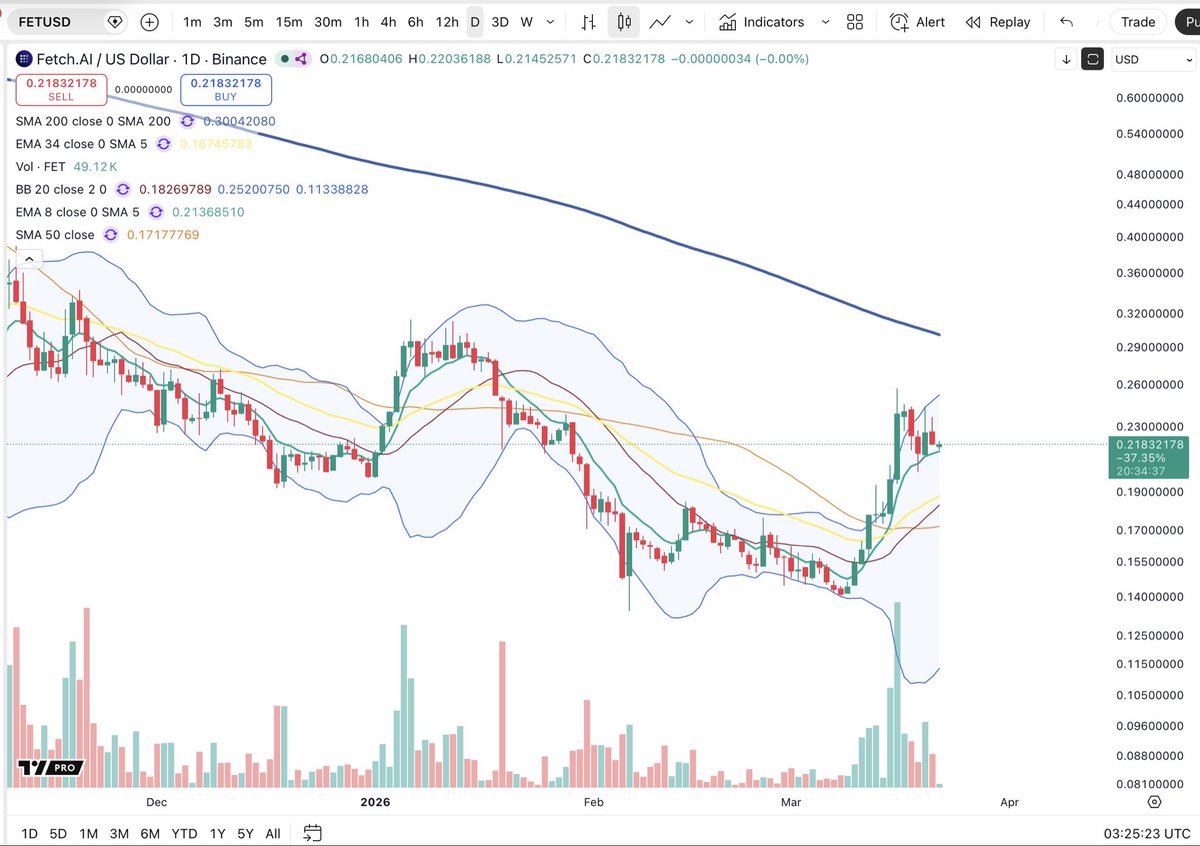This screenshot has height=846, width=1200.
Task: Choose the 1h timeframe
Action: [362, 22]
